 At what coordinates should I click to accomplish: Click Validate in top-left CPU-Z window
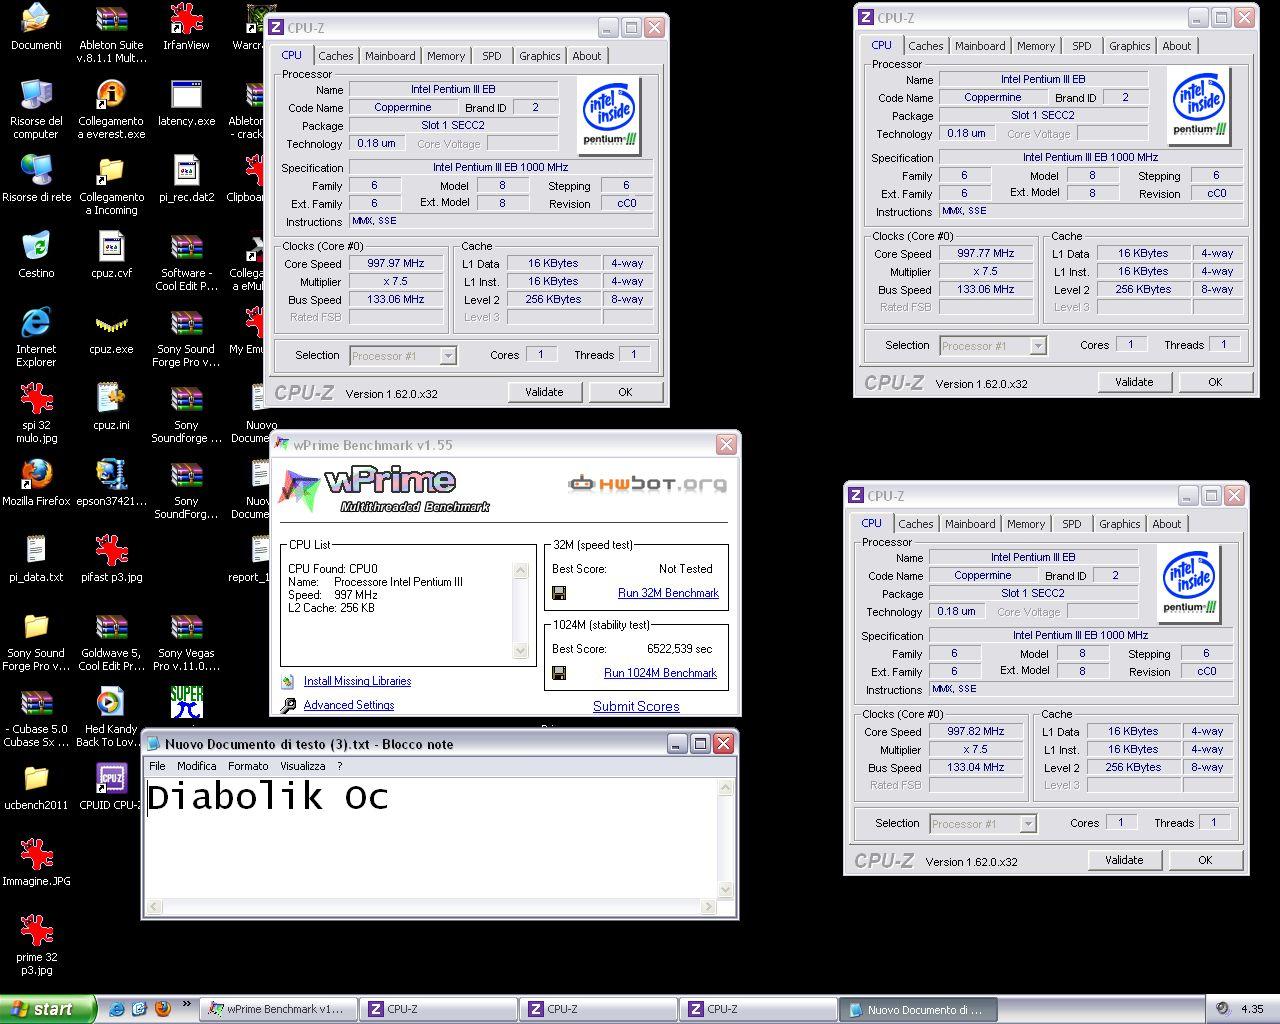pyautogui.click(x=544, y=392)
